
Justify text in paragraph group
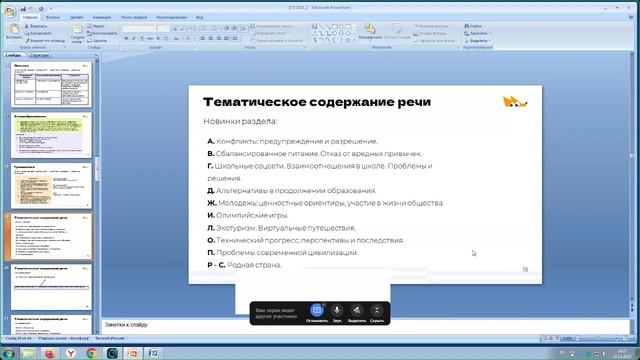tap(227, 38)
